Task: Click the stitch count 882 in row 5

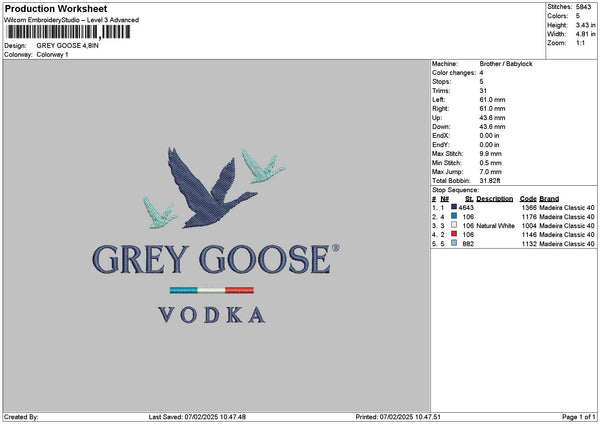Action: click(x=468, y=244)
